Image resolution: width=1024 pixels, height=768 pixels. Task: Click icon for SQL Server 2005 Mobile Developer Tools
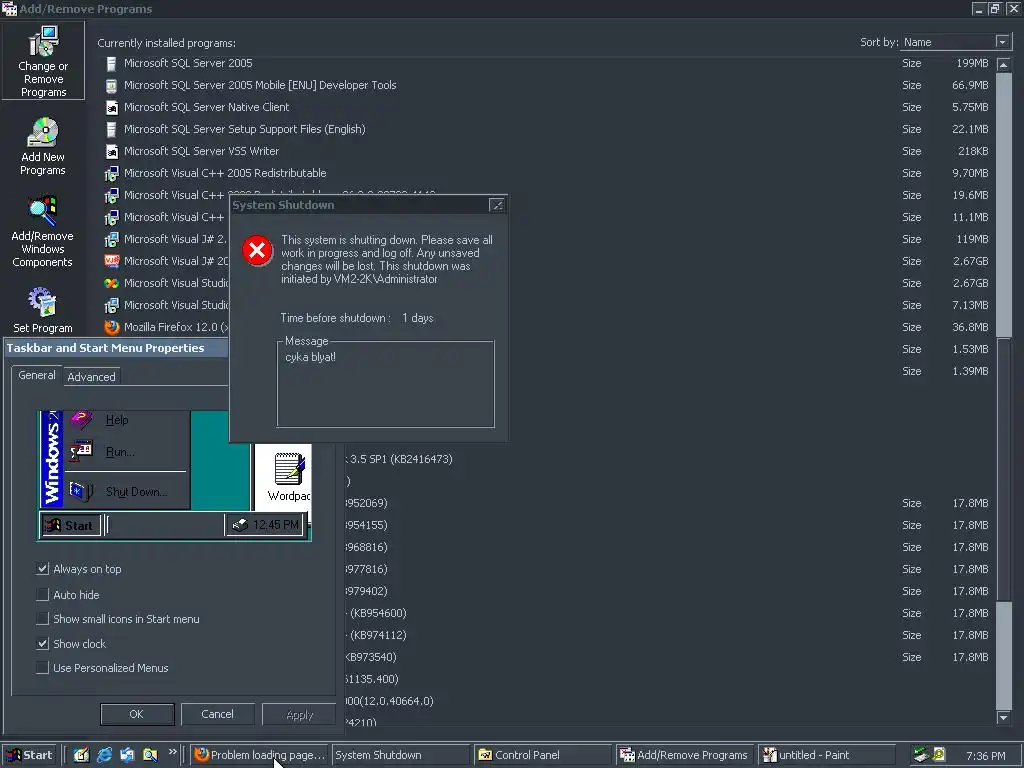point(112,86)
